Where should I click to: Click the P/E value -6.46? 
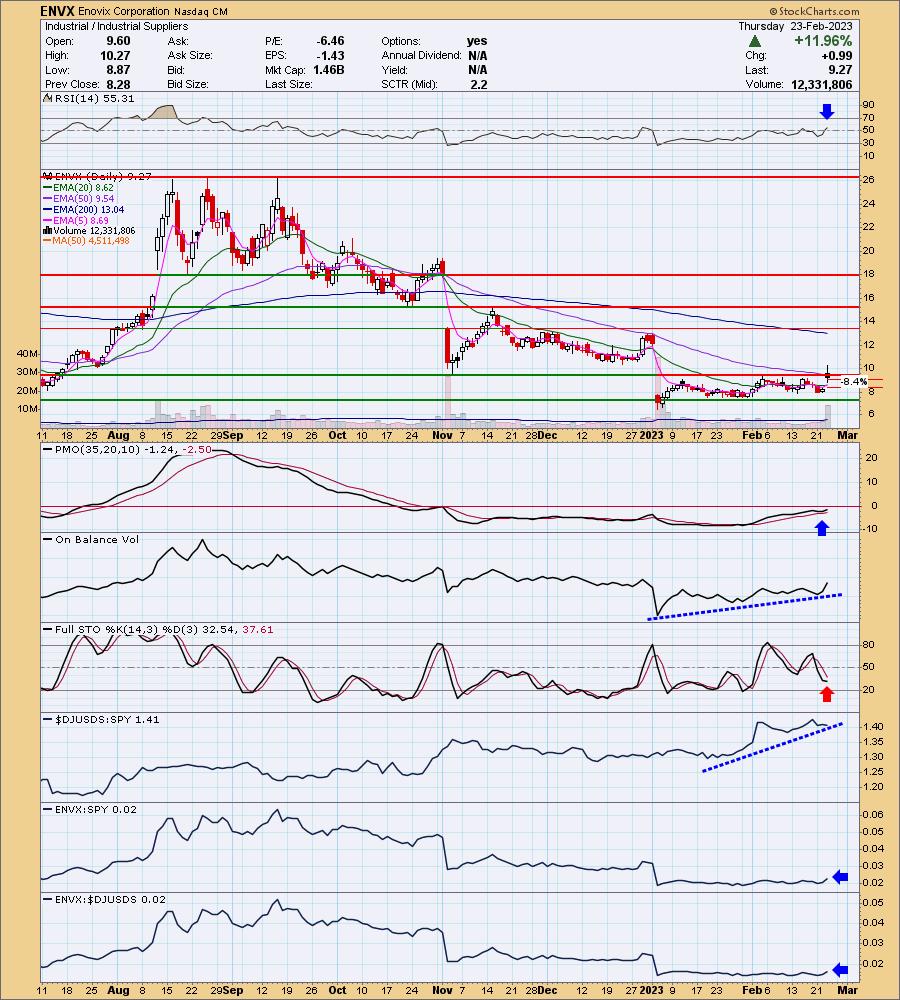330,41
